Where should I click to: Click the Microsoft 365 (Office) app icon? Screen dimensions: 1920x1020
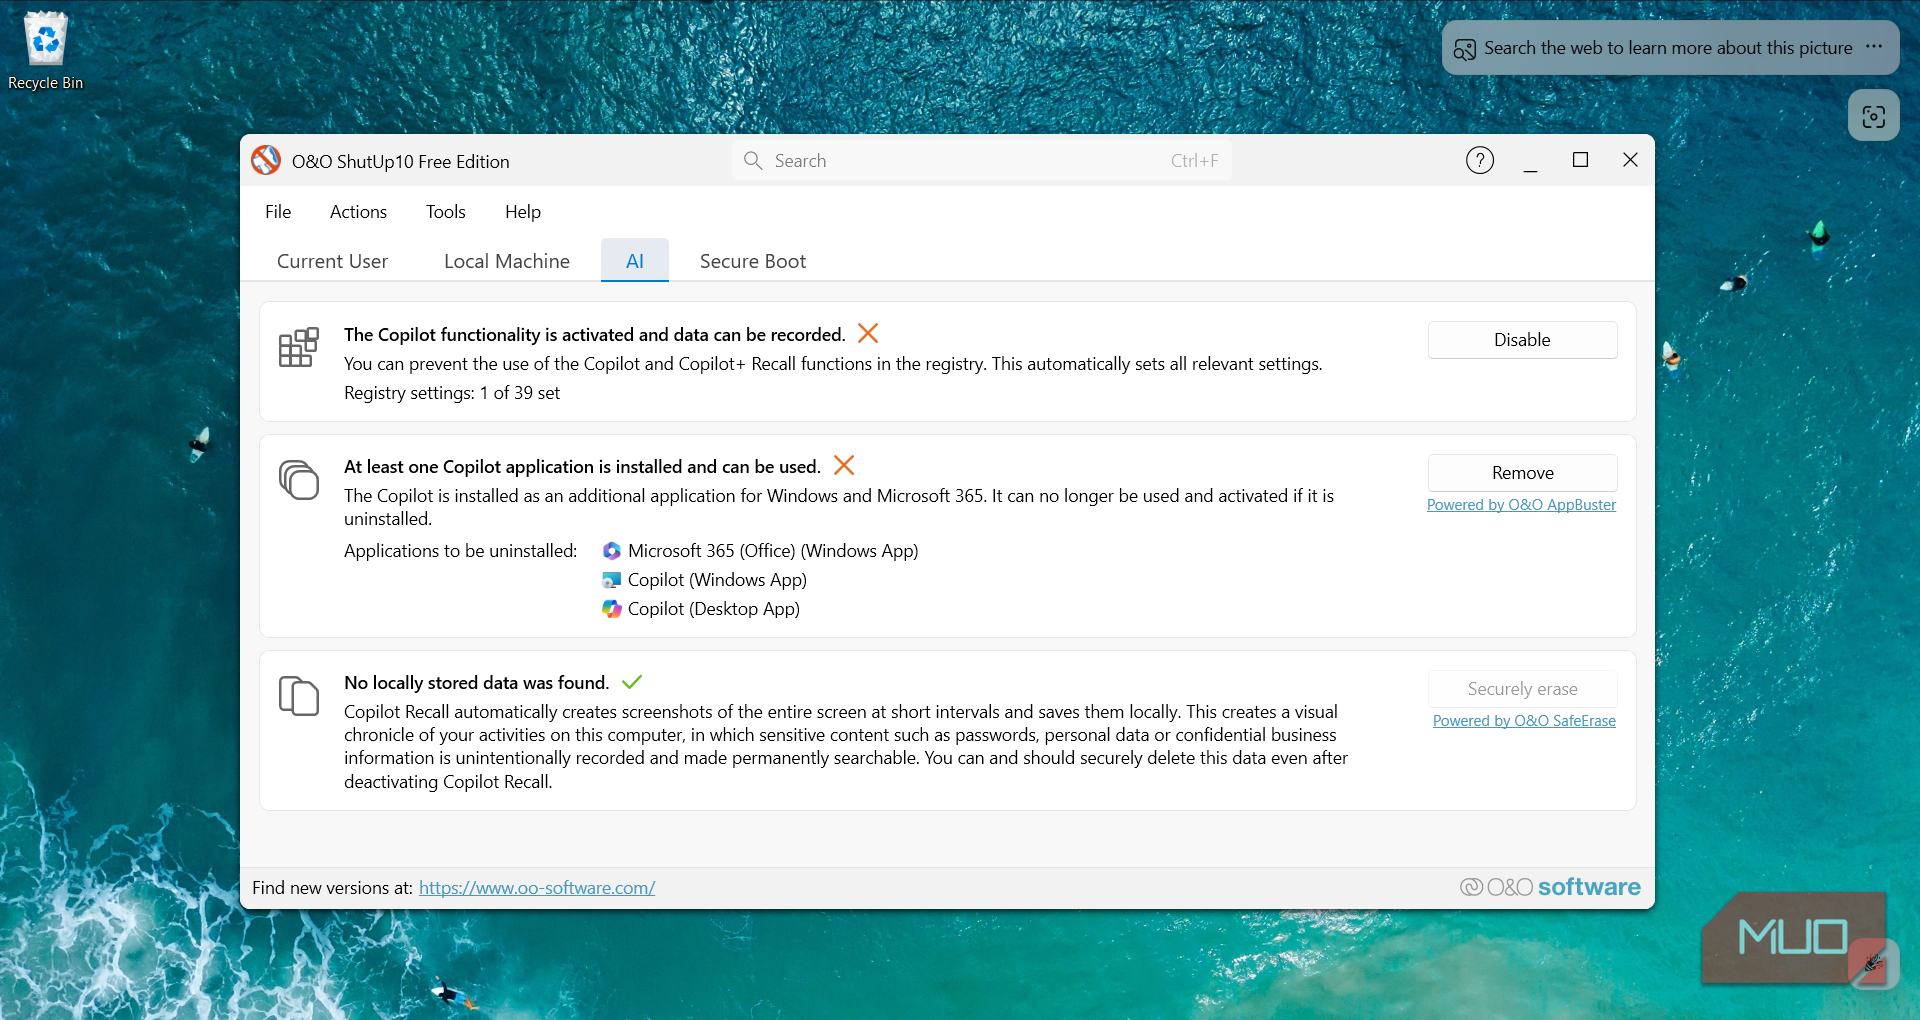[612, 551]
